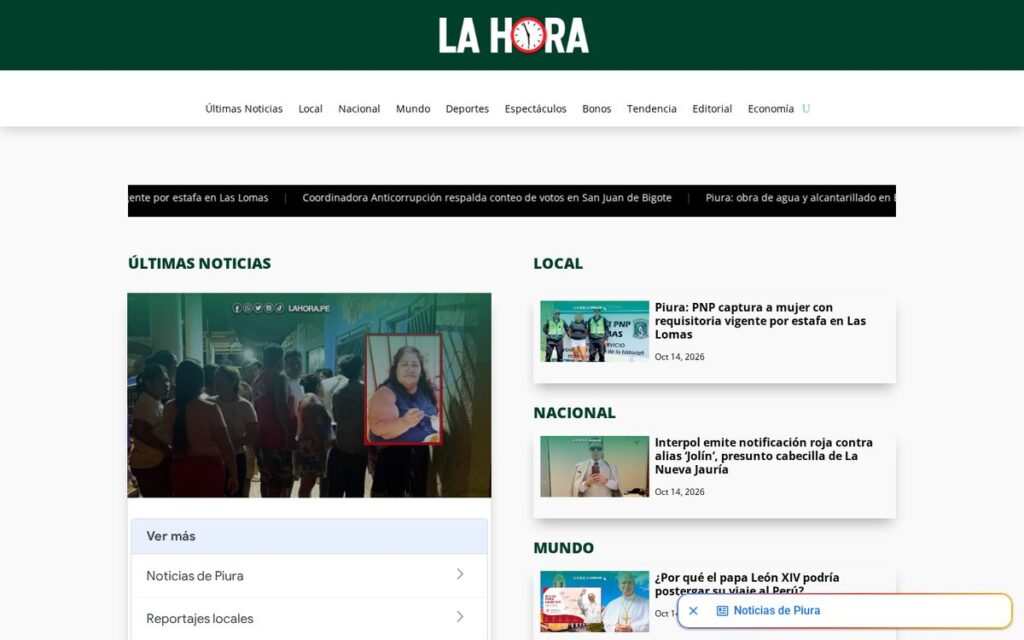Select Mundo from the navigation bar

coord(413,108)
